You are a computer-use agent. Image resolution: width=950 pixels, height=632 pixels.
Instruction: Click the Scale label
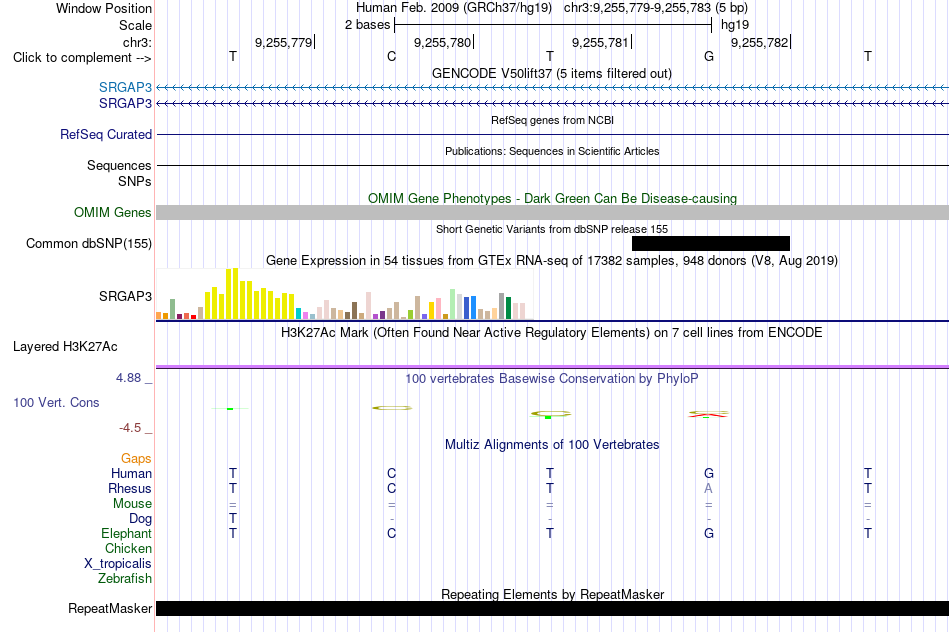point(135,25)
